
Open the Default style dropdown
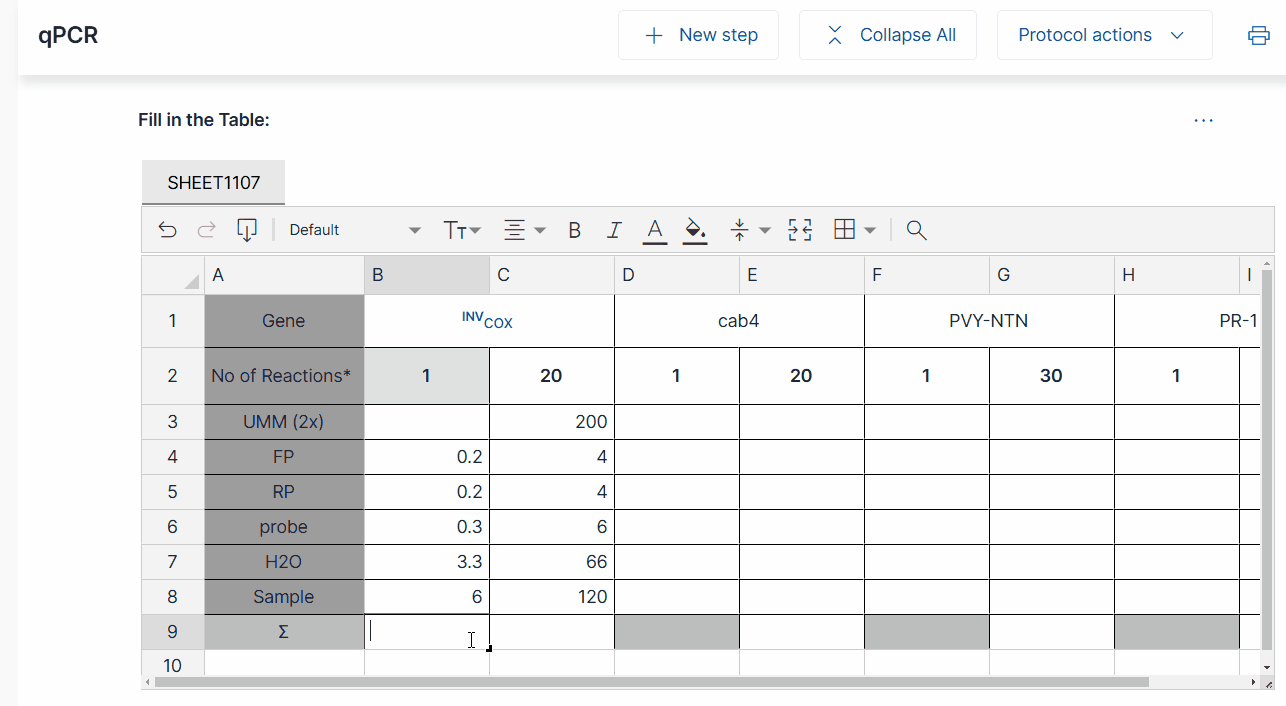(x=352, y=229)
